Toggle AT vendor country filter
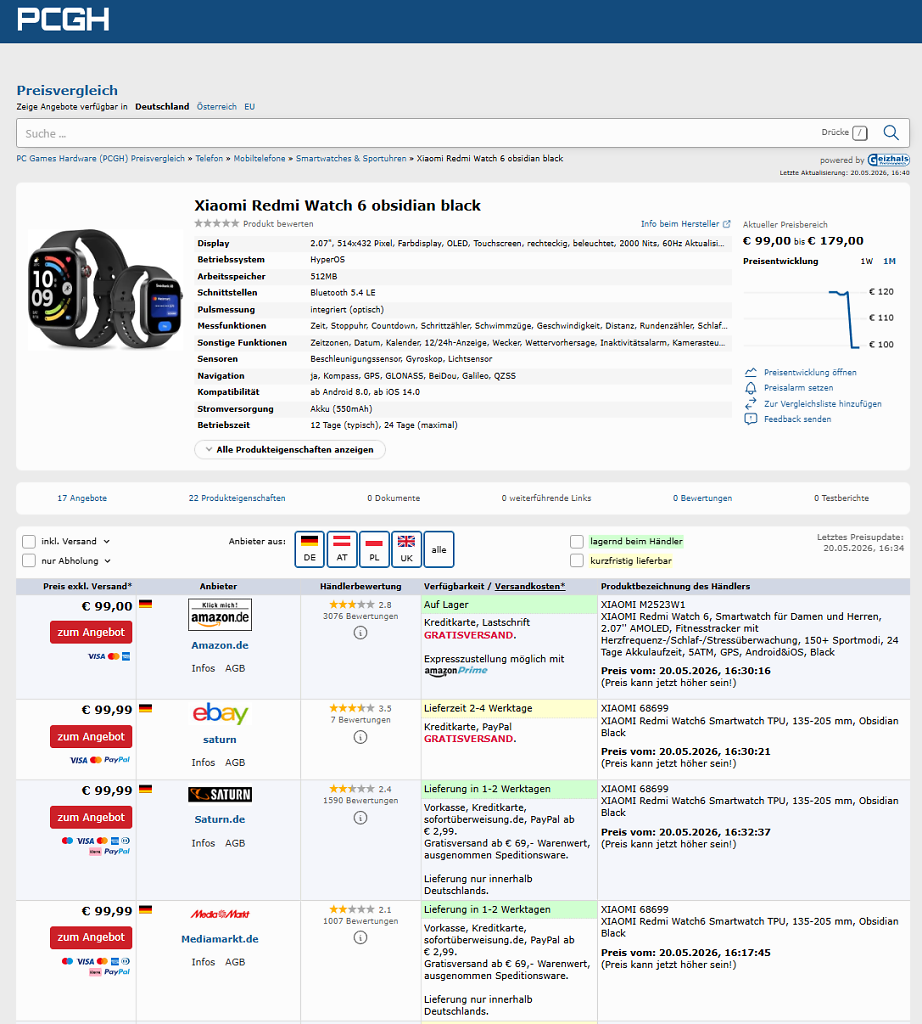The width and height of the screenshot is (922, 1024). (x=342, y=549)
